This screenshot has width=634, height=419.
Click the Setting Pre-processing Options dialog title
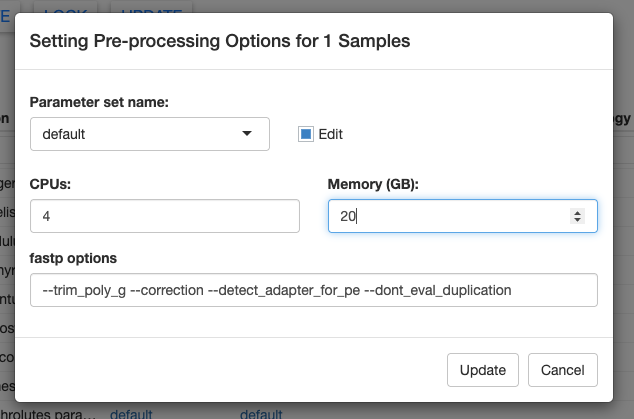point(220,41)
